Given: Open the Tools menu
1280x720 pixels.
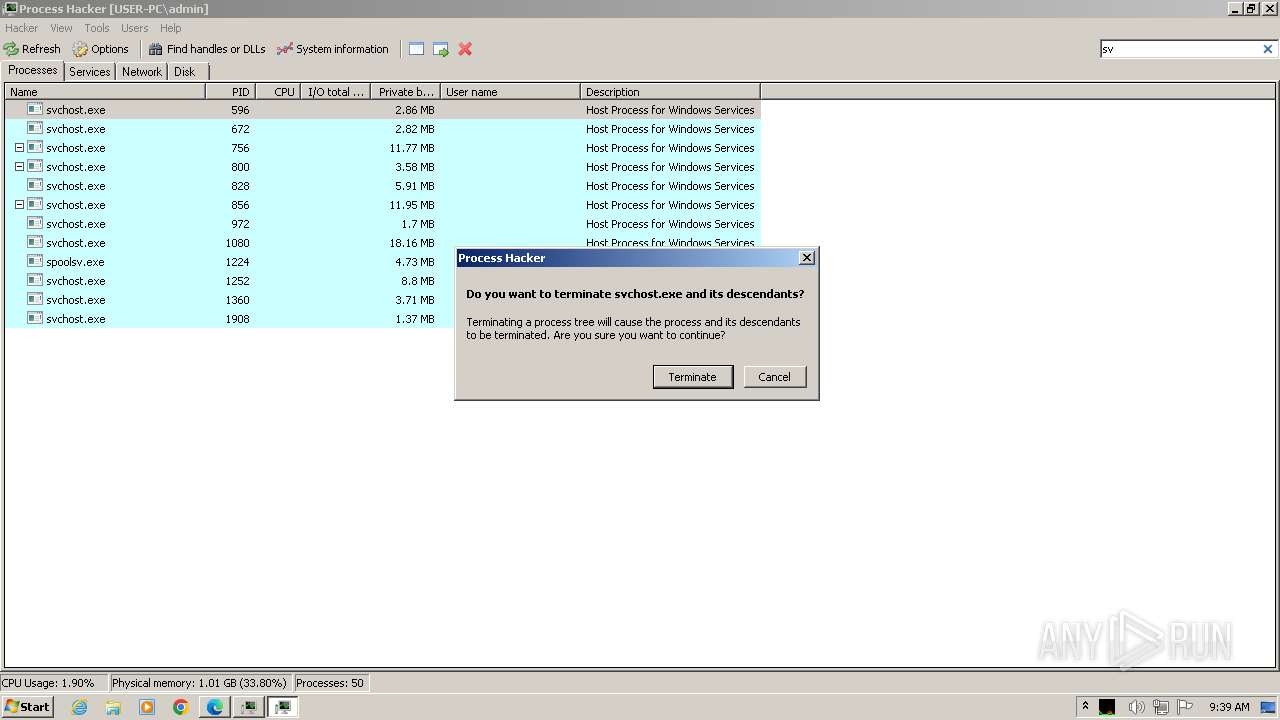Looking at the screenshot, I should point(97,28).
